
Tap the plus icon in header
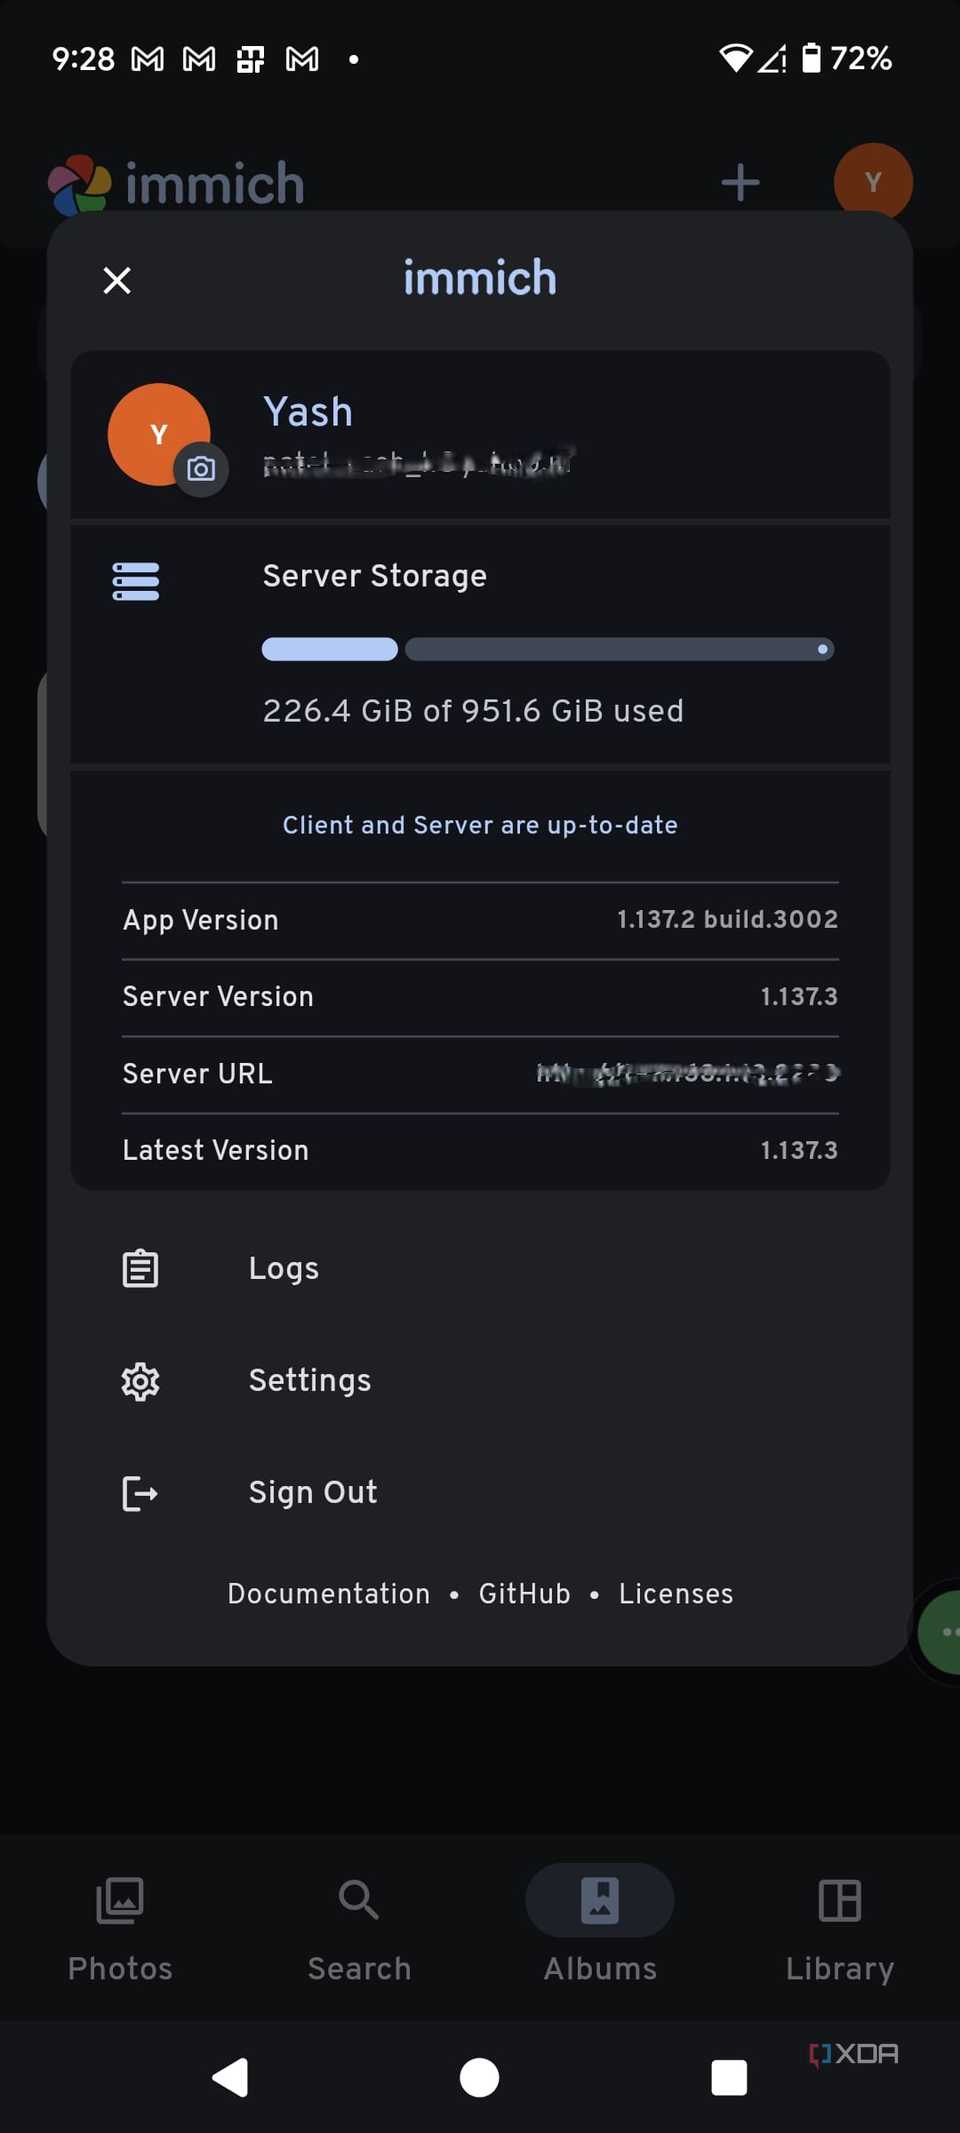[x=740, y=183]
